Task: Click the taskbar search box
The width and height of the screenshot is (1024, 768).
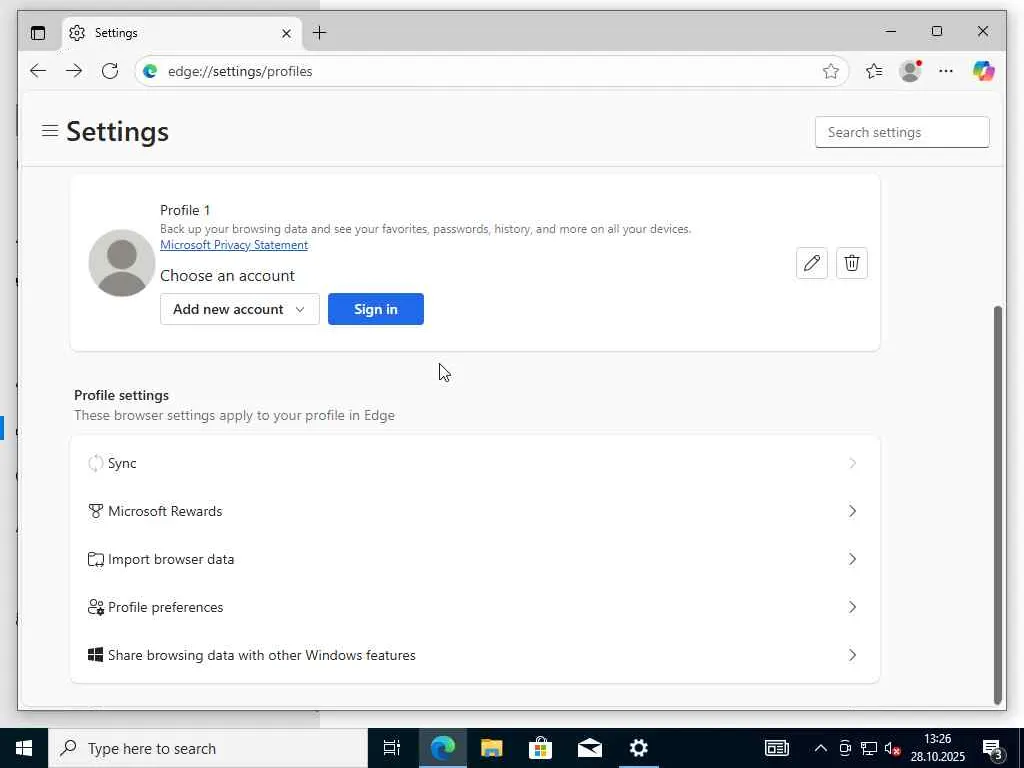Action: point(208,748)
